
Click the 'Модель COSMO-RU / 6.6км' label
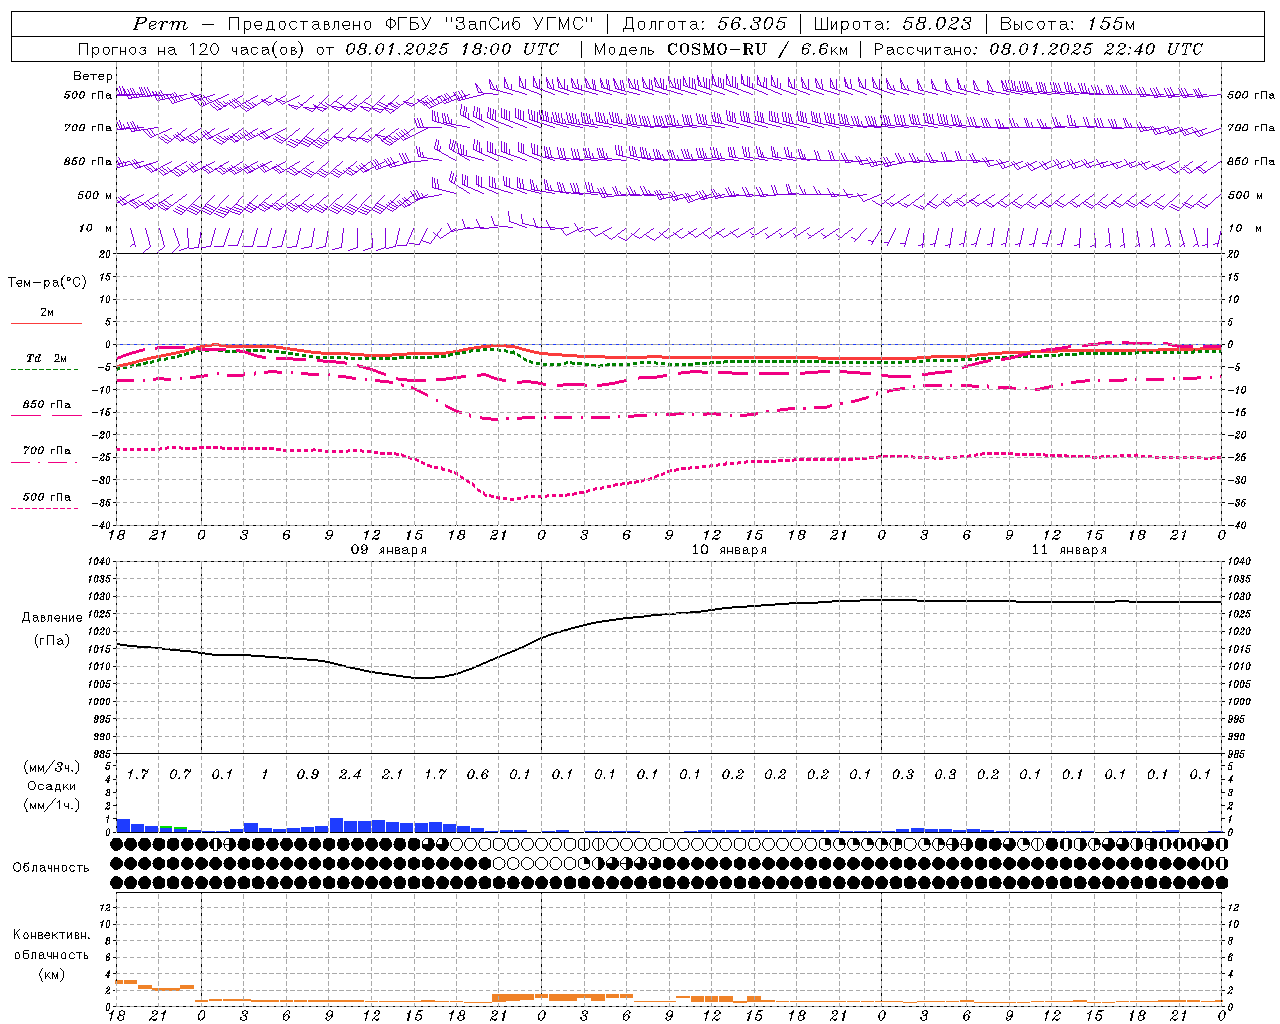(x=720, y=49)
